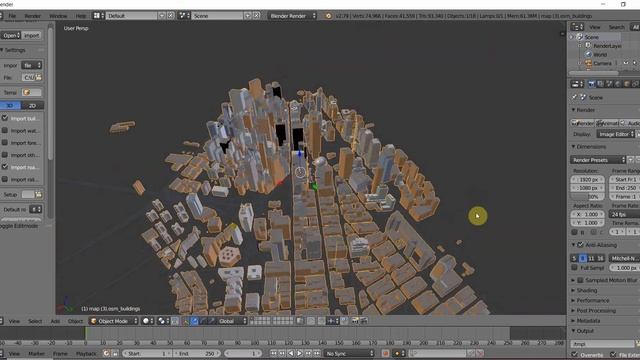The width and height of the screenshot is (640, 360).
Task: Click the screen layout browse icon
Action: click(x=98, y=16)
